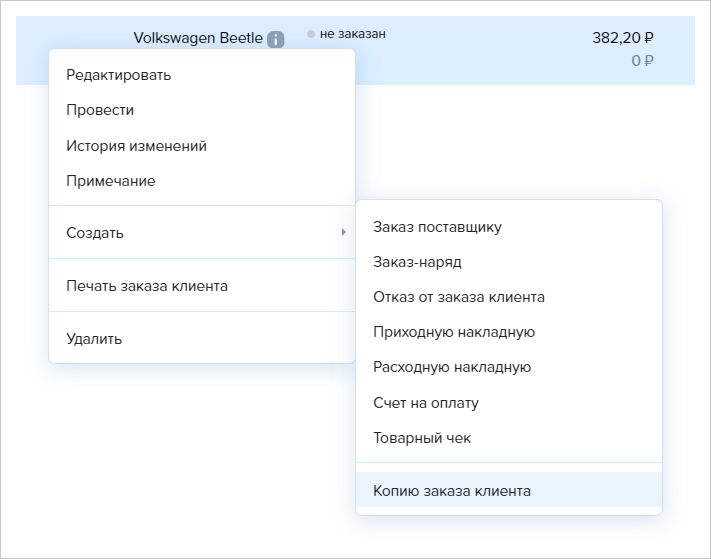
Task: Click the Volkswagen Beetle order name
Action: coord(198,38)
